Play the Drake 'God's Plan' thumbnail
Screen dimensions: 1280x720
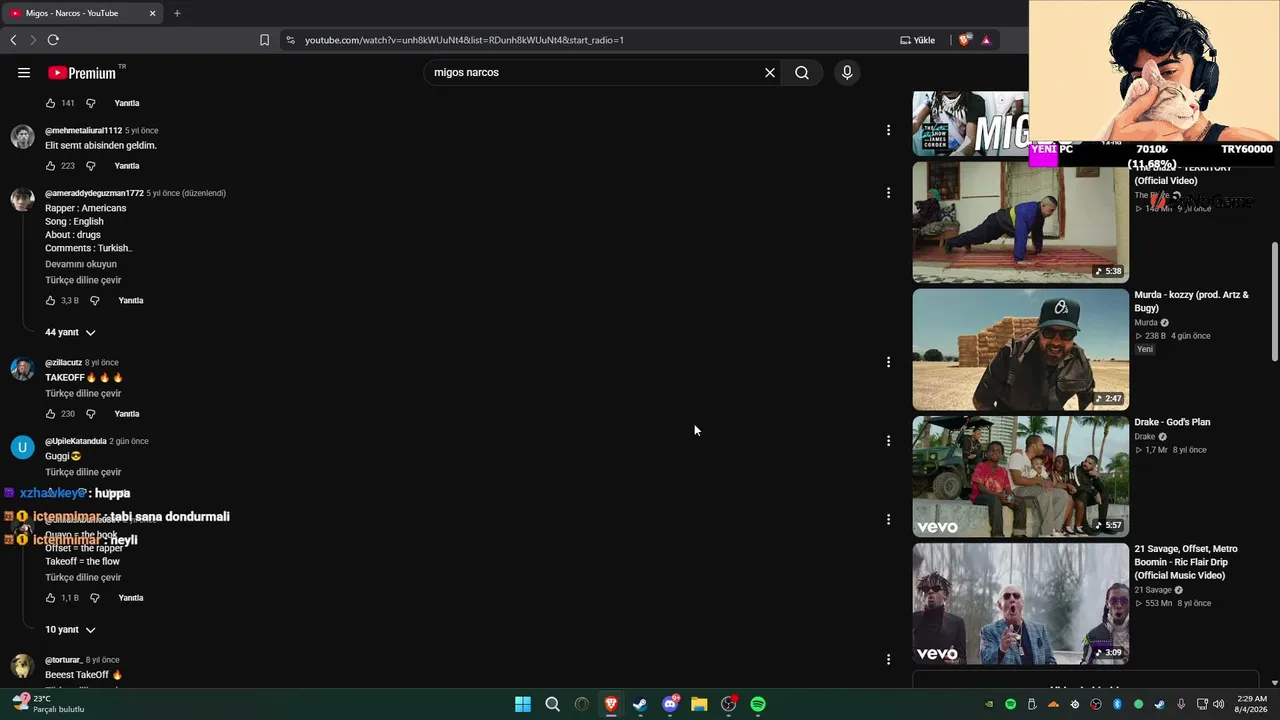click(x=1020, y=477)
